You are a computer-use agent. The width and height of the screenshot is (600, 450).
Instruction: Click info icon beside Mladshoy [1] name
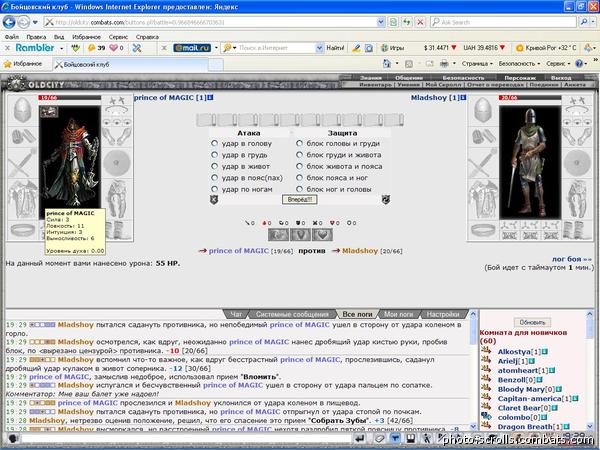click(463, 98)
